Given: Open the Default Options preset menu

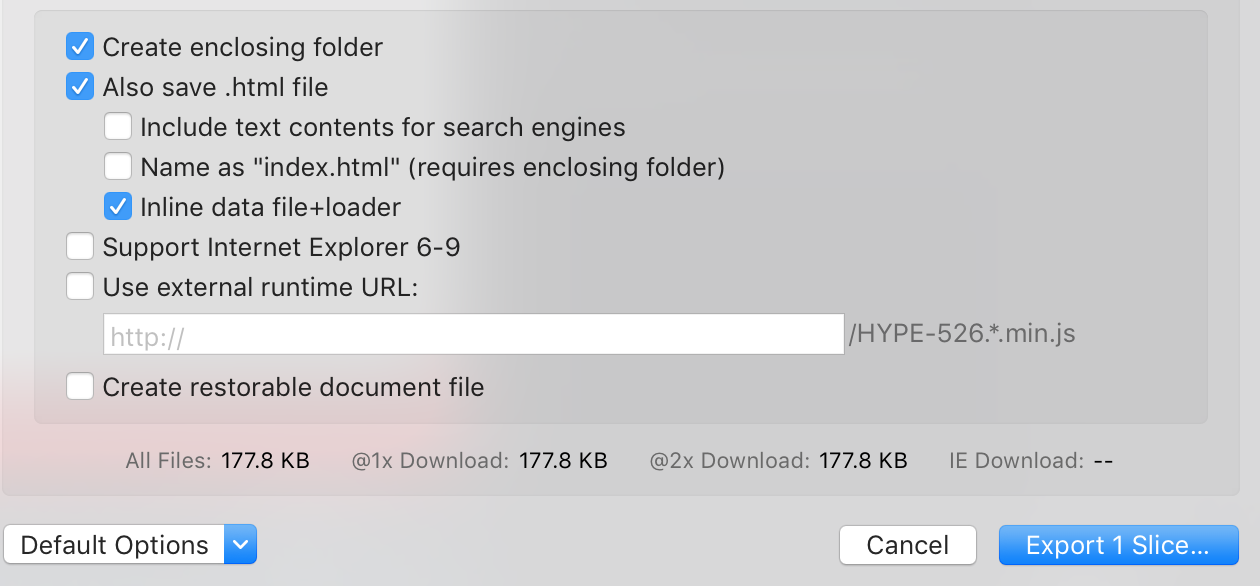Looking at the screenshot, I should click(x=114, y=545).
